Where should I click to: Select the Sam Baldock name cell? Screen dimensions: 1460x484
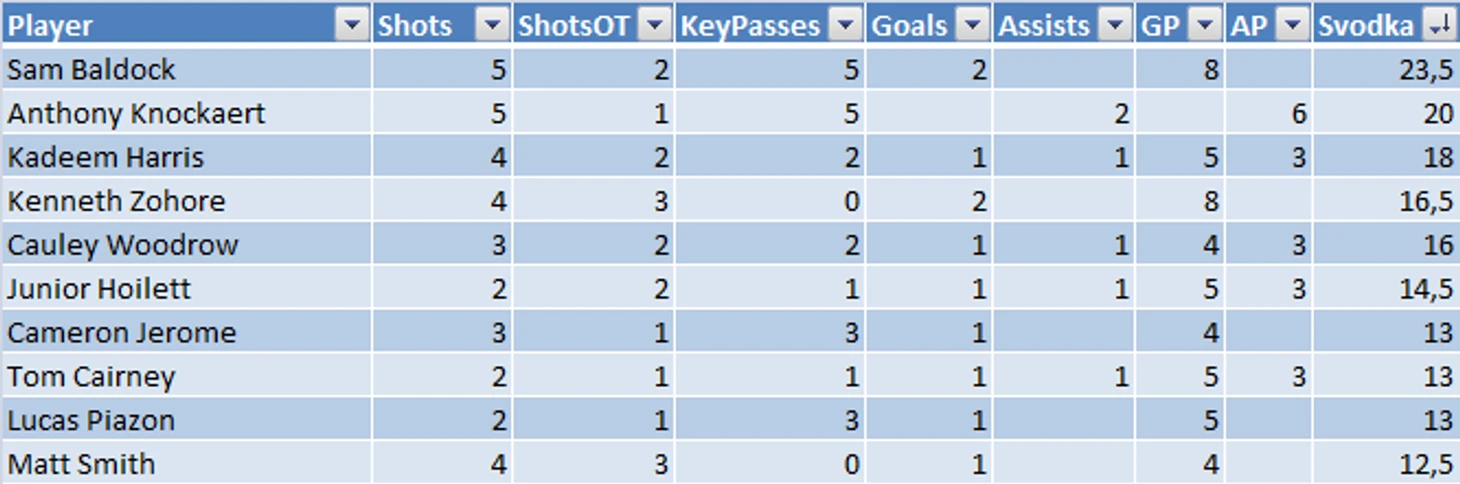186,69
